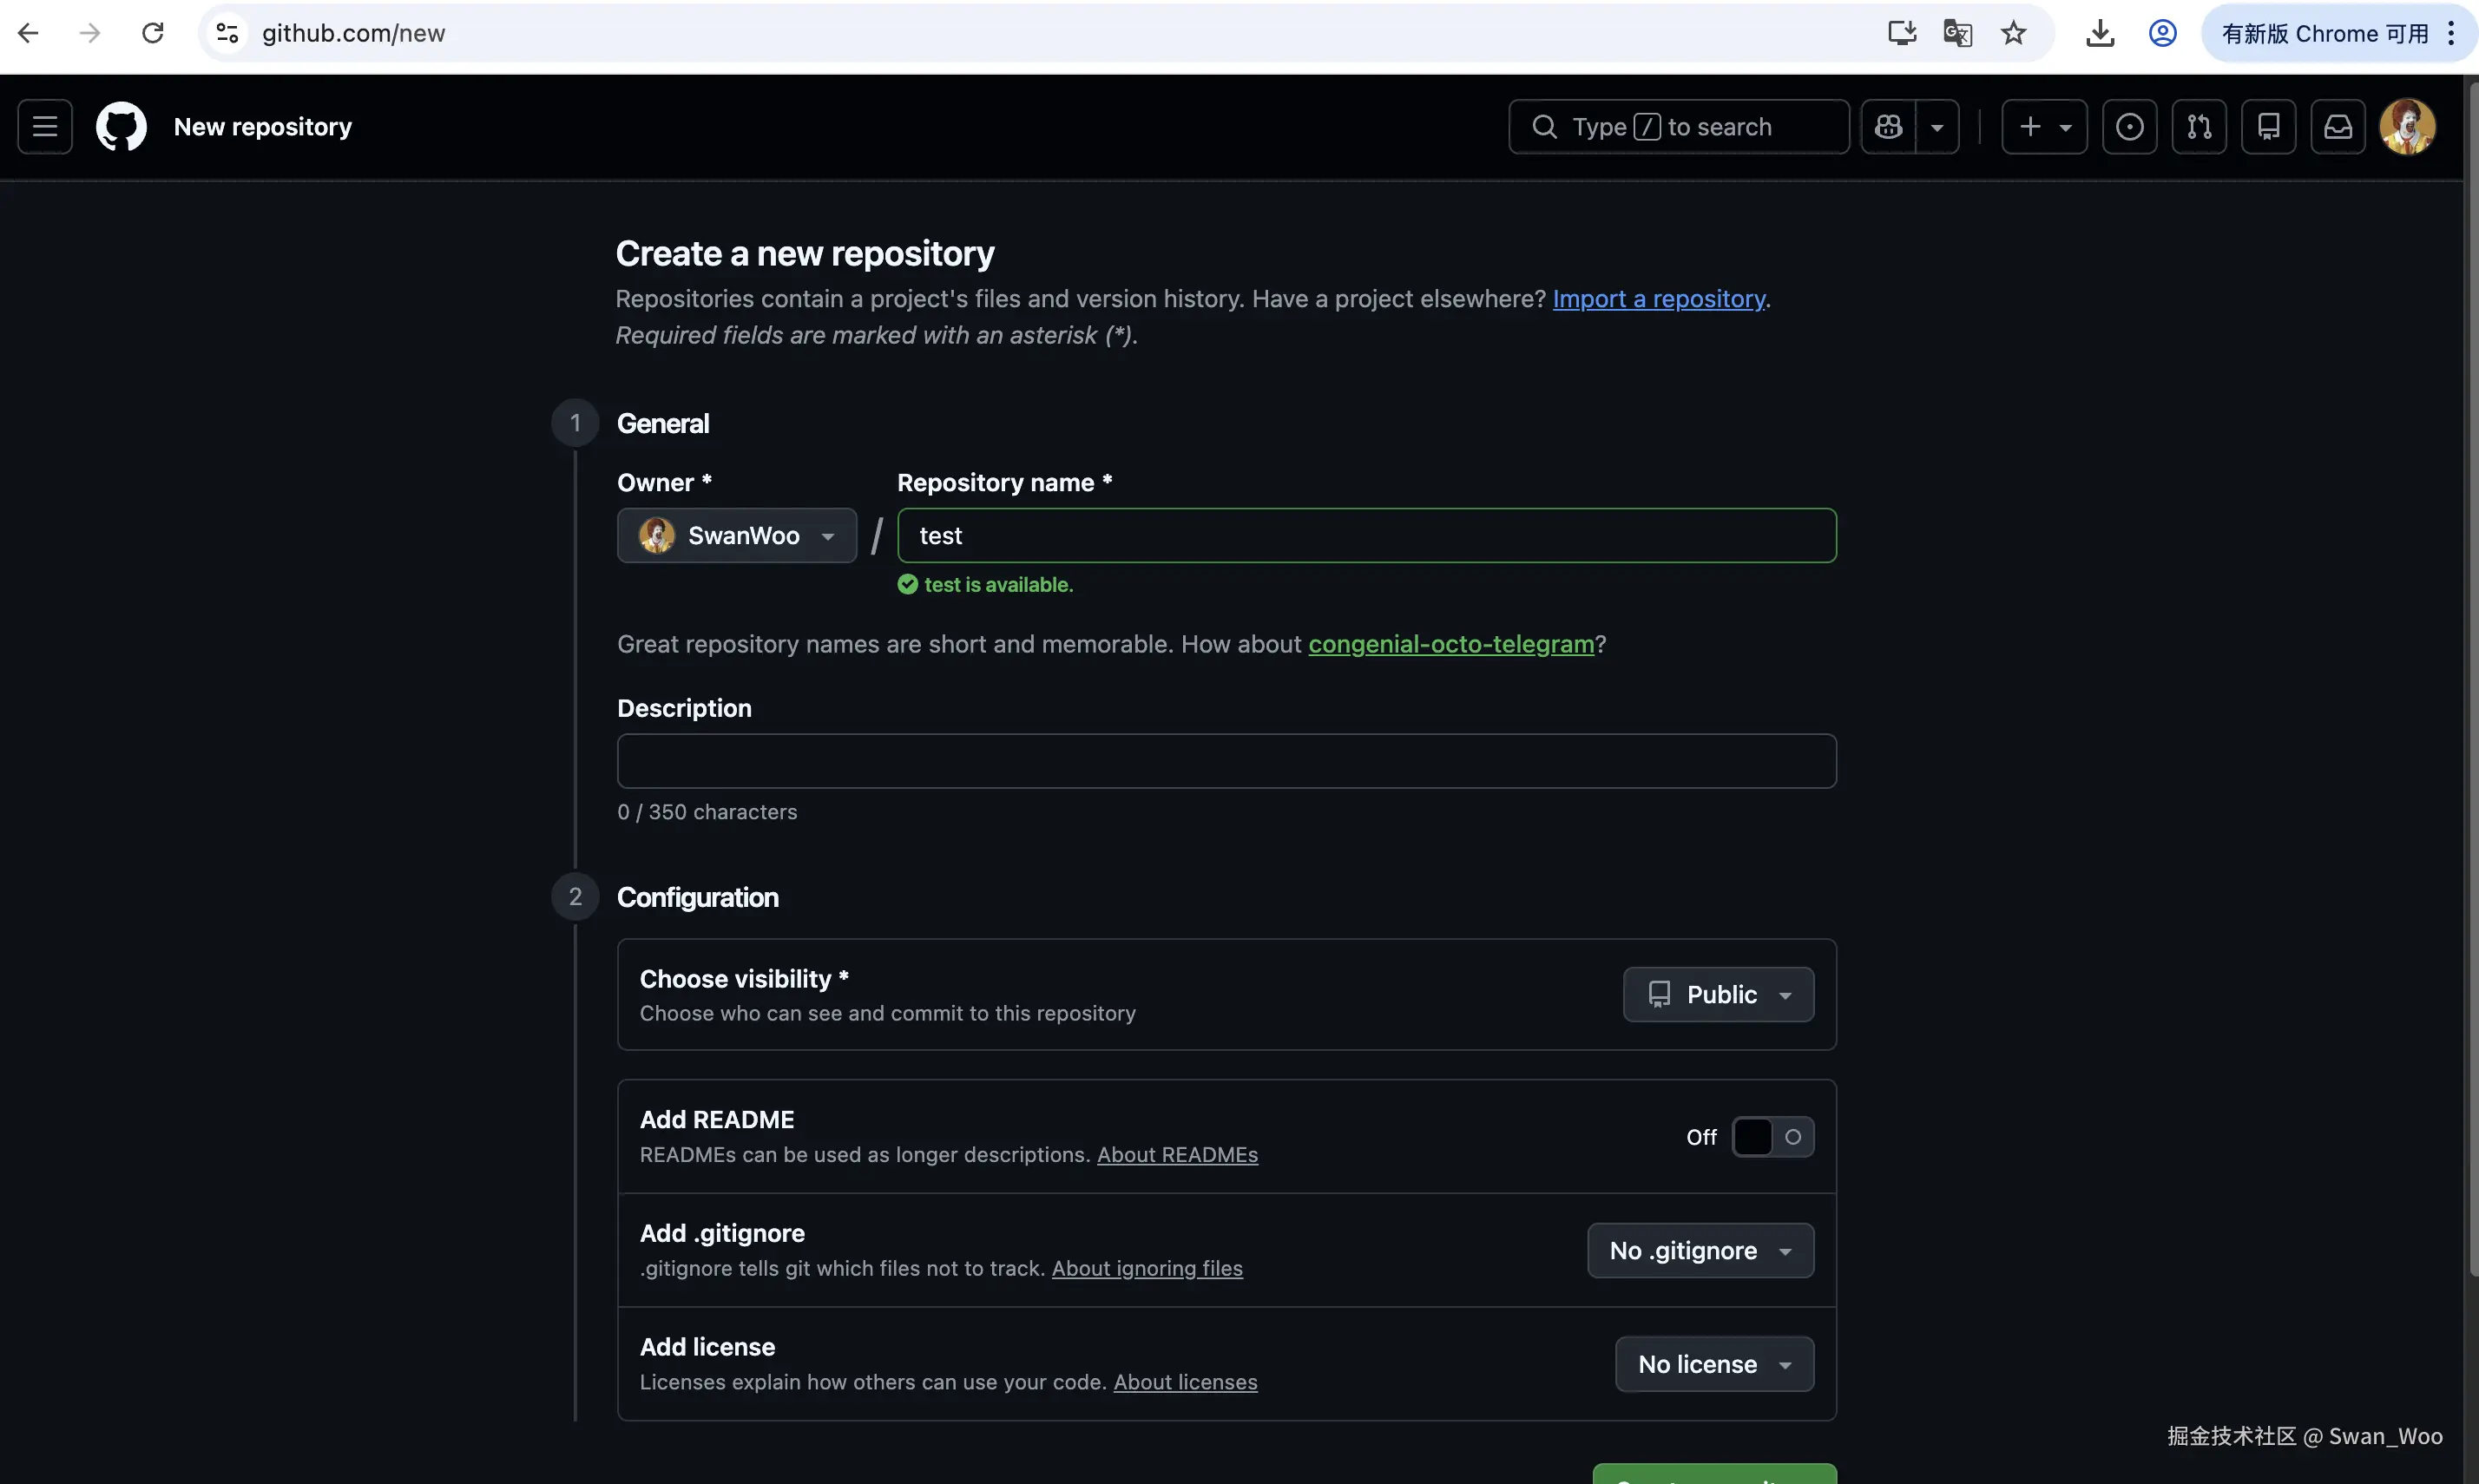Expand the SwanWoo owner dropdown
Screen dimensions: 2479x1484
pos(737,536)
